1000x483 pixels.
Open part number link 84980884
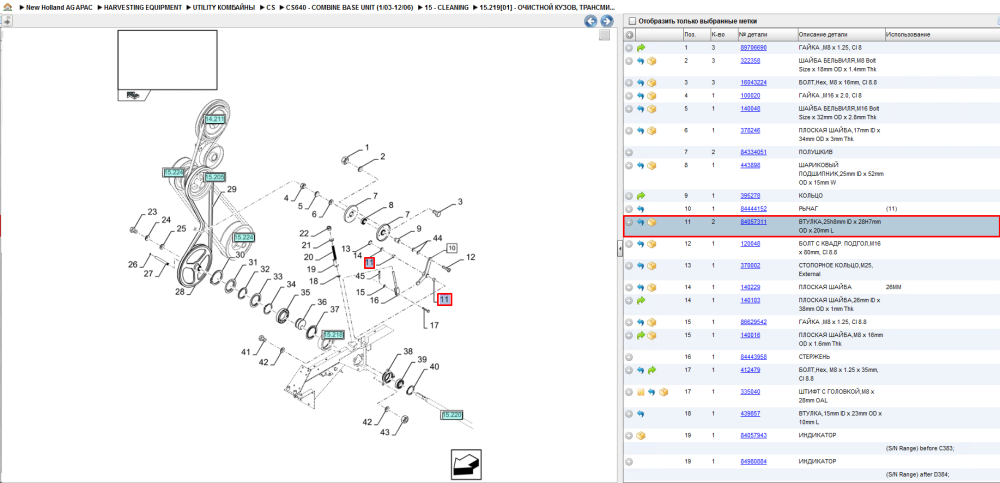tap(753, 461)
